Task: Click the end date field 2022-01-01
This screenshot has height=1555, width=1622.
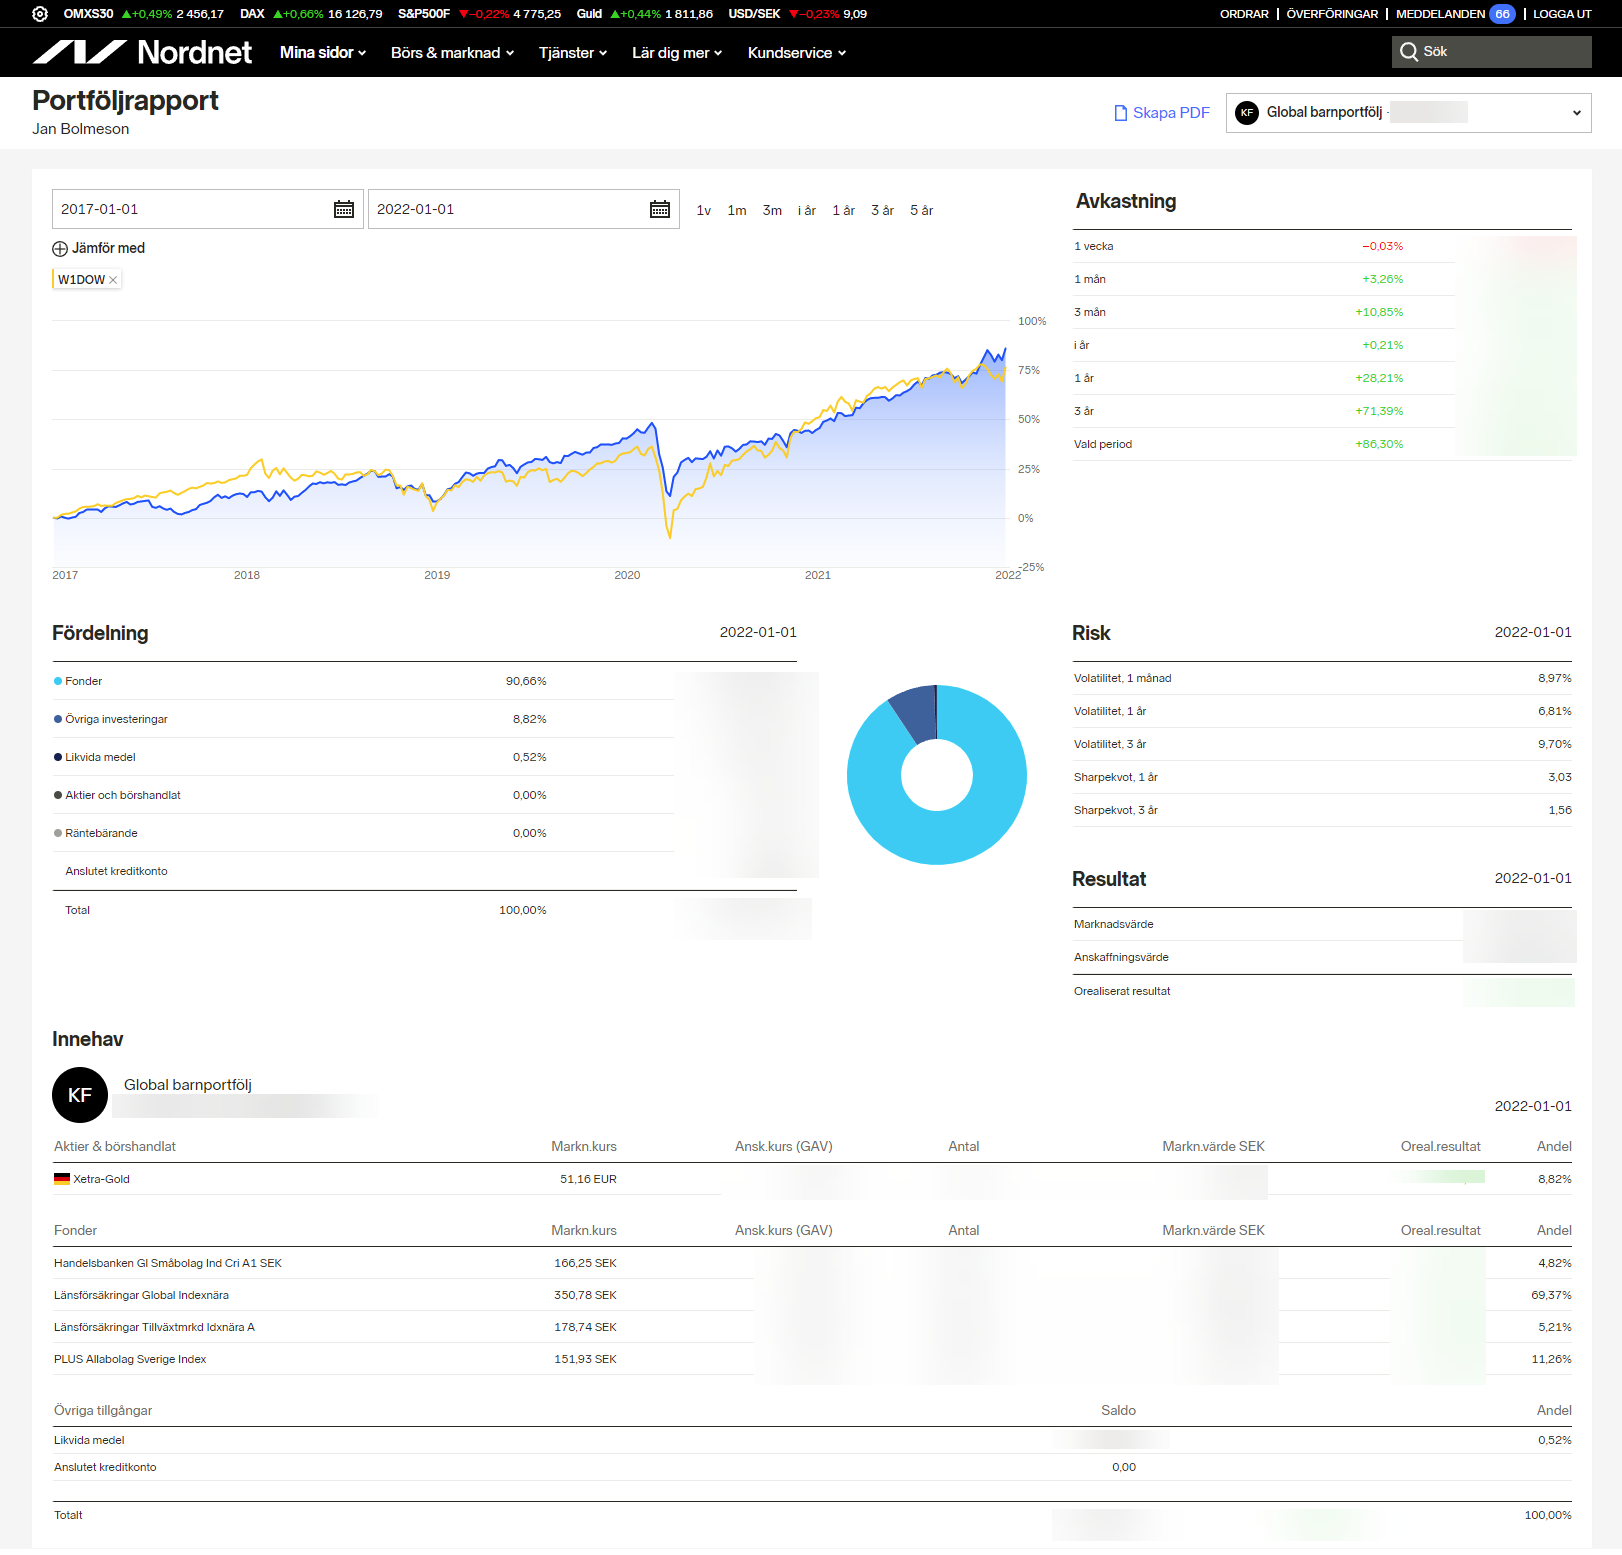Action: click(524, 209)
